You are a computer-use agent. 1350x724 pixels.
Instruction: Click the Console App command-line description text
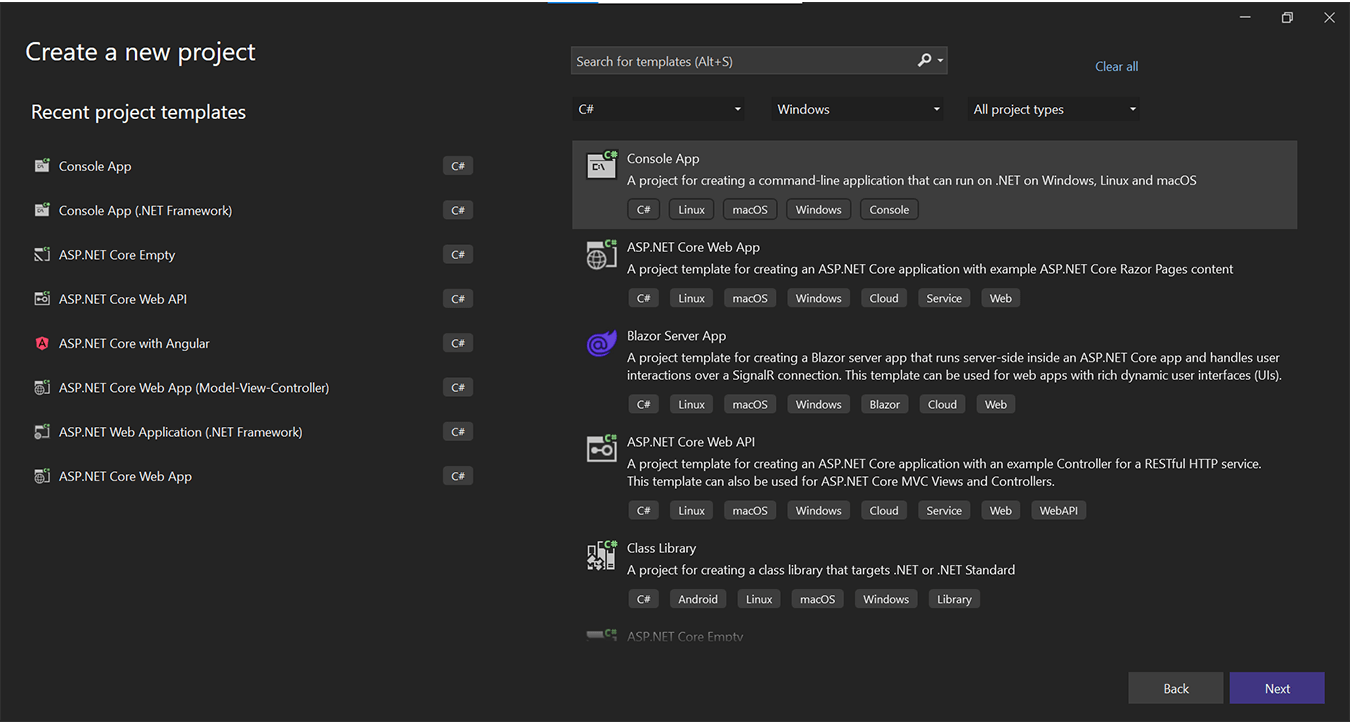pos(911,181)
